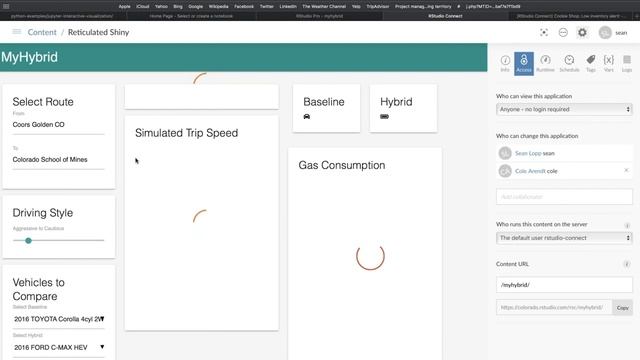Open the more options ellipsis icon

coord(563,33)
